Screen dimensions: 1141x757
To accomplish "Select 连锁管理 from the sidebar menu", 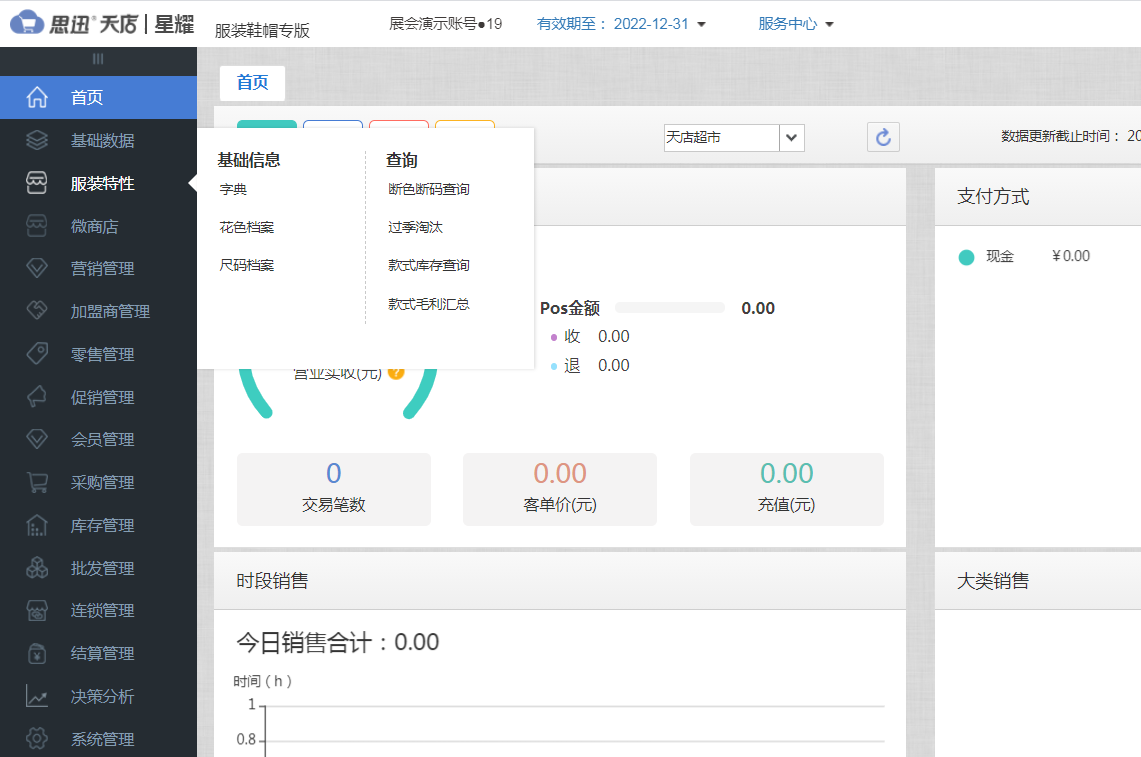I will pos(101,610).
